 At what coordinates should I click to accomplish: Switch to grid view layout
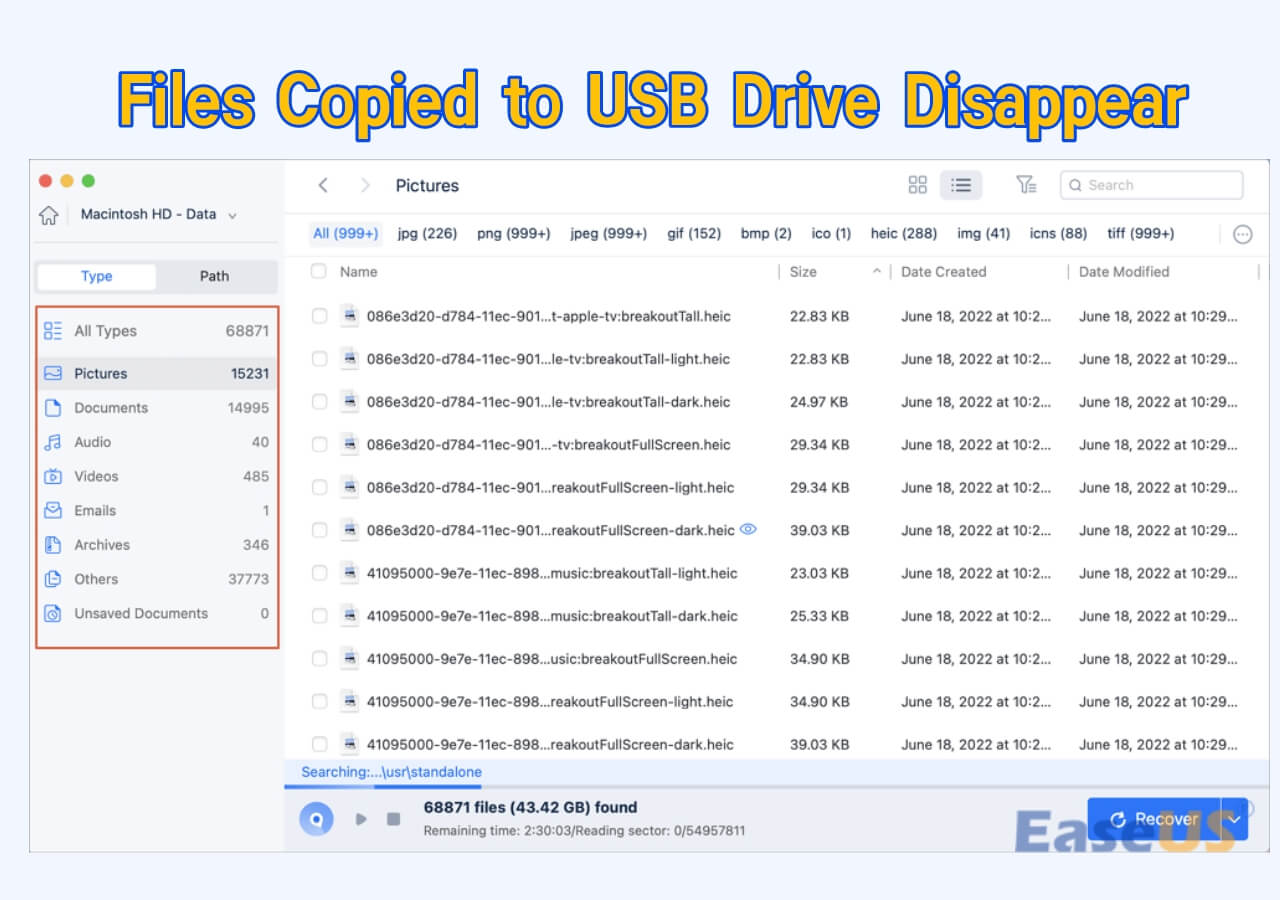(x=917, y=184)
